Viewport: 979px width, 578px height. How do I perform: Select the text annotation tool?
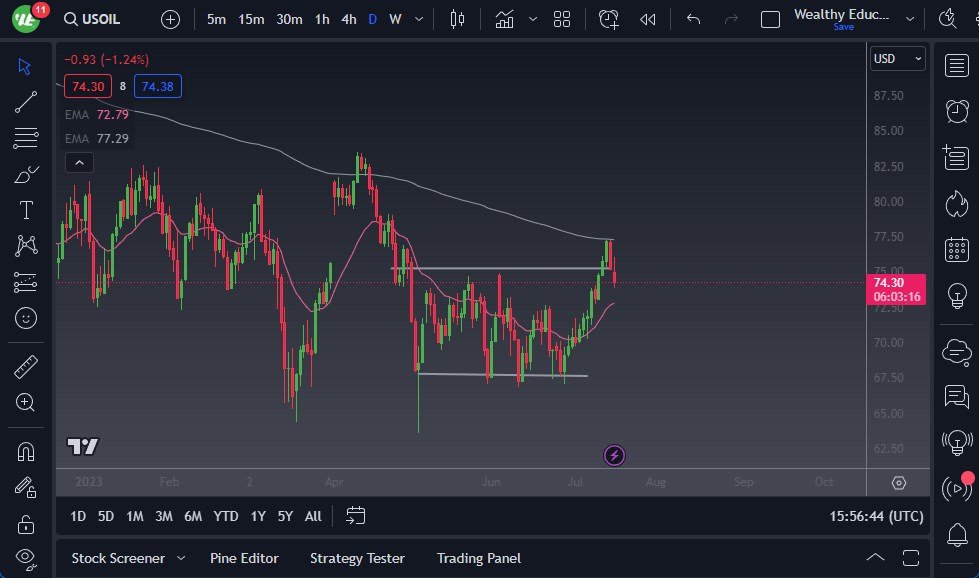26,210
